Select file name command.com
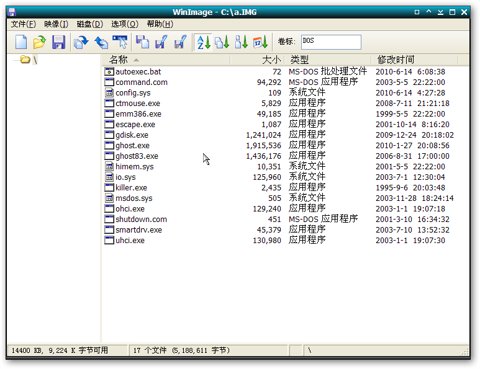Image resolution: width=480 pixels, height=369 pixels. (x=141, y=82)
